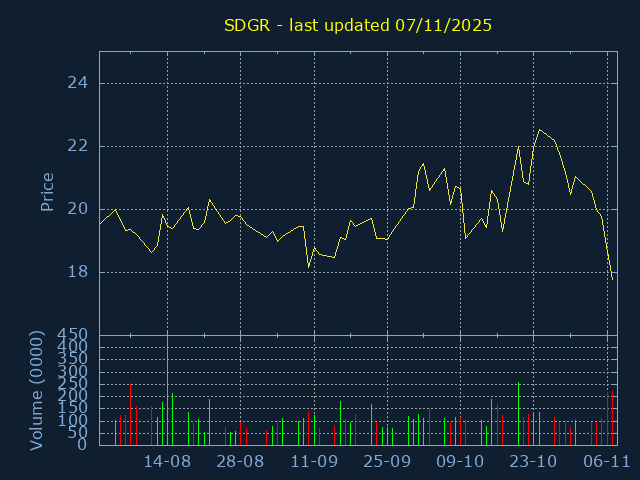Click the last red volume bar at far right

612,418
